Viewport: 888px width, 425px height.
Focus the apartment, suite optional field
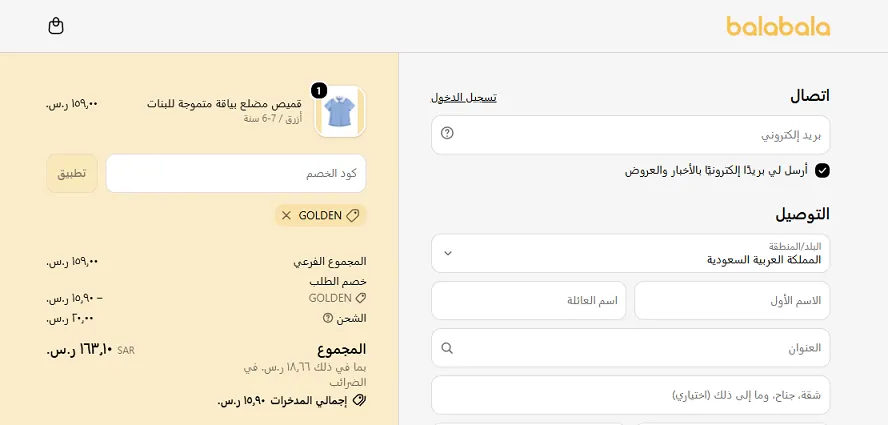point(630,395)
